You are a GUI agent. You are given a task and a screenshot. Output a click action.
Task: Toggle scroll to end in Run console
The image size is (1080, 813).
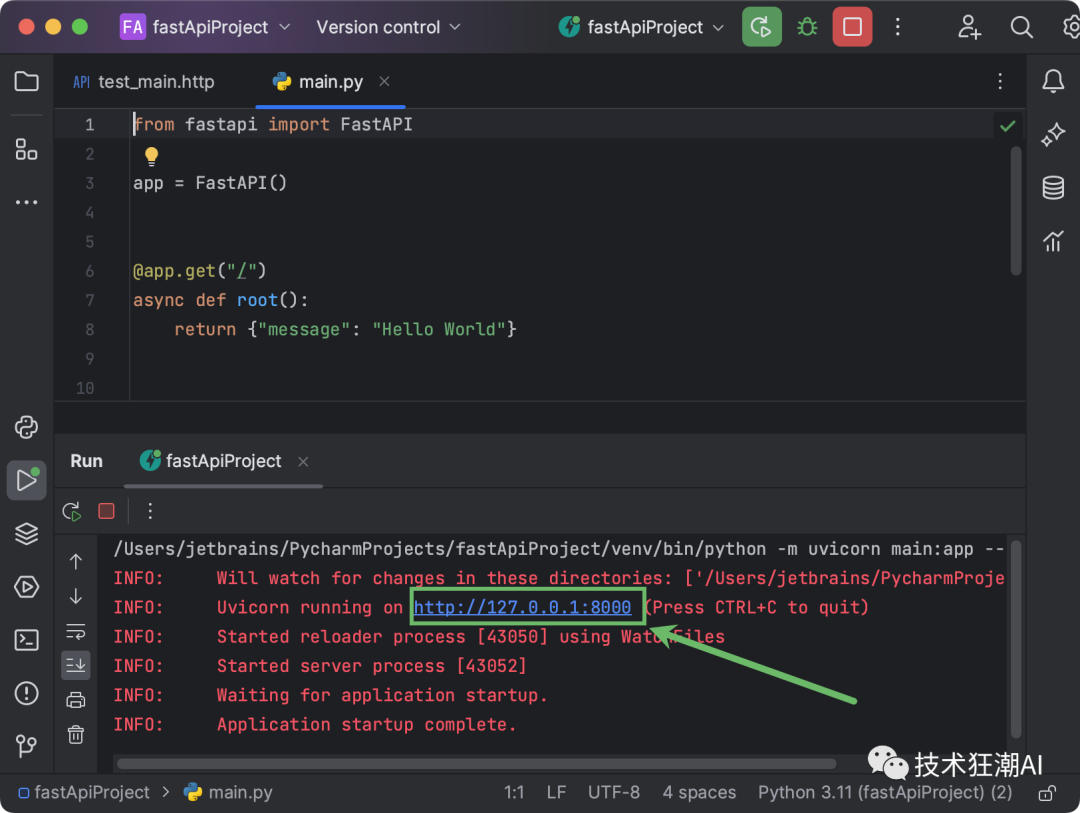pos(76,664)
